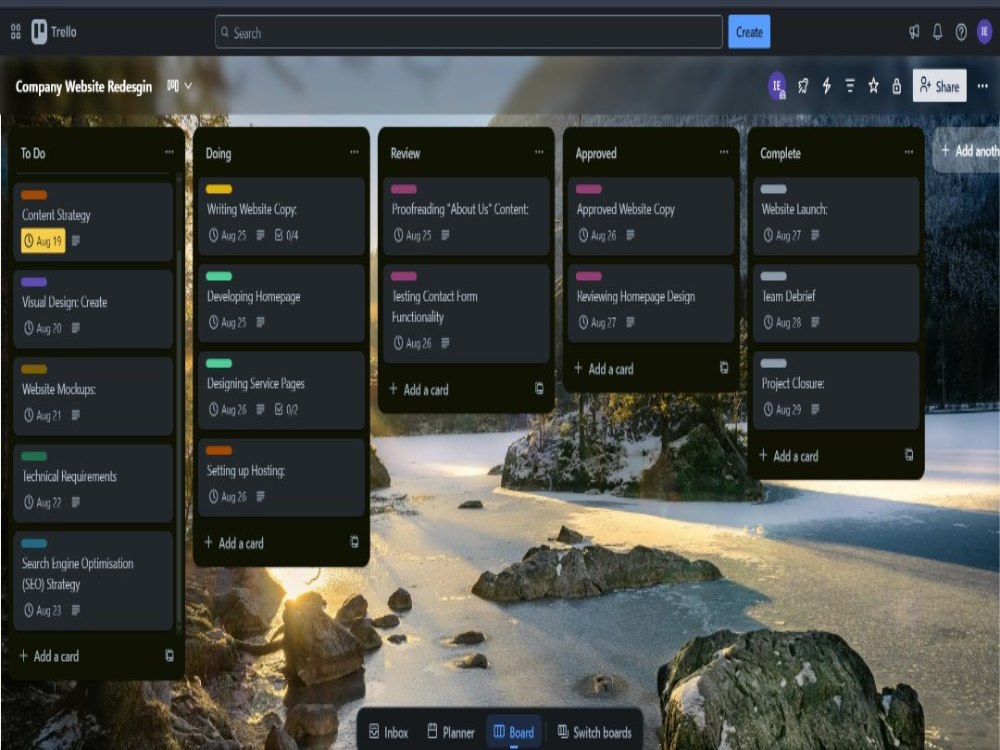Select the Board tab
The height and width of the screenshot is (750, 1000).
[514, 732]
